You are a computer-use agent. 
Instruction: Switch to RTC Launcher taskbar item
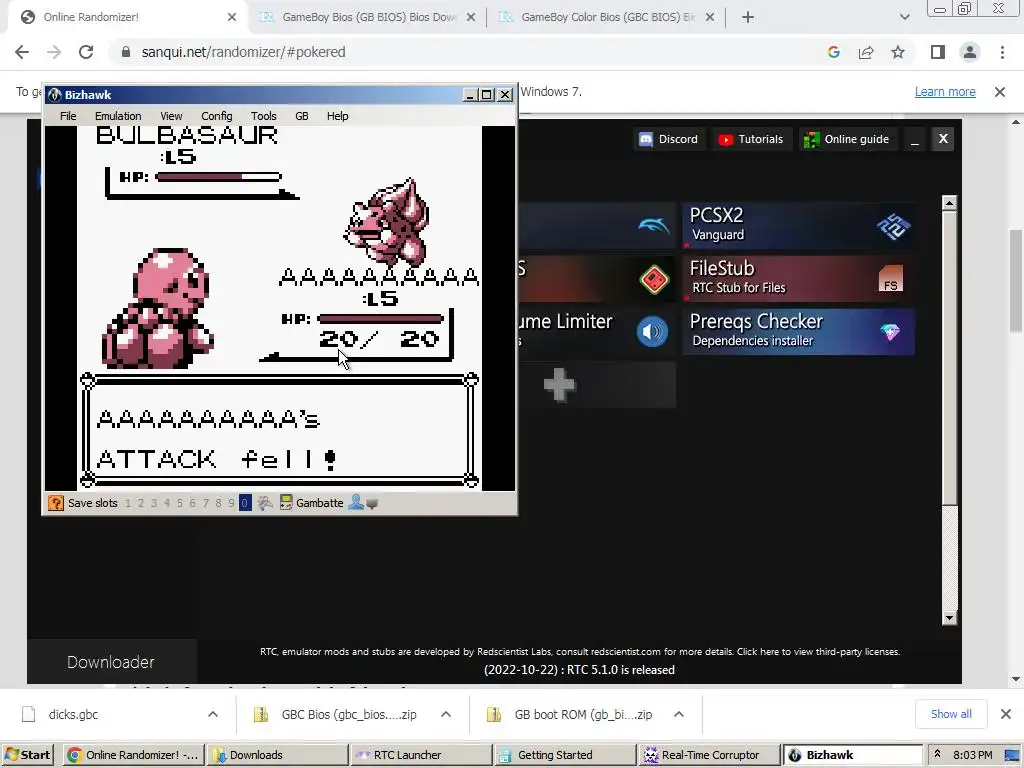[x=421, y=755]
